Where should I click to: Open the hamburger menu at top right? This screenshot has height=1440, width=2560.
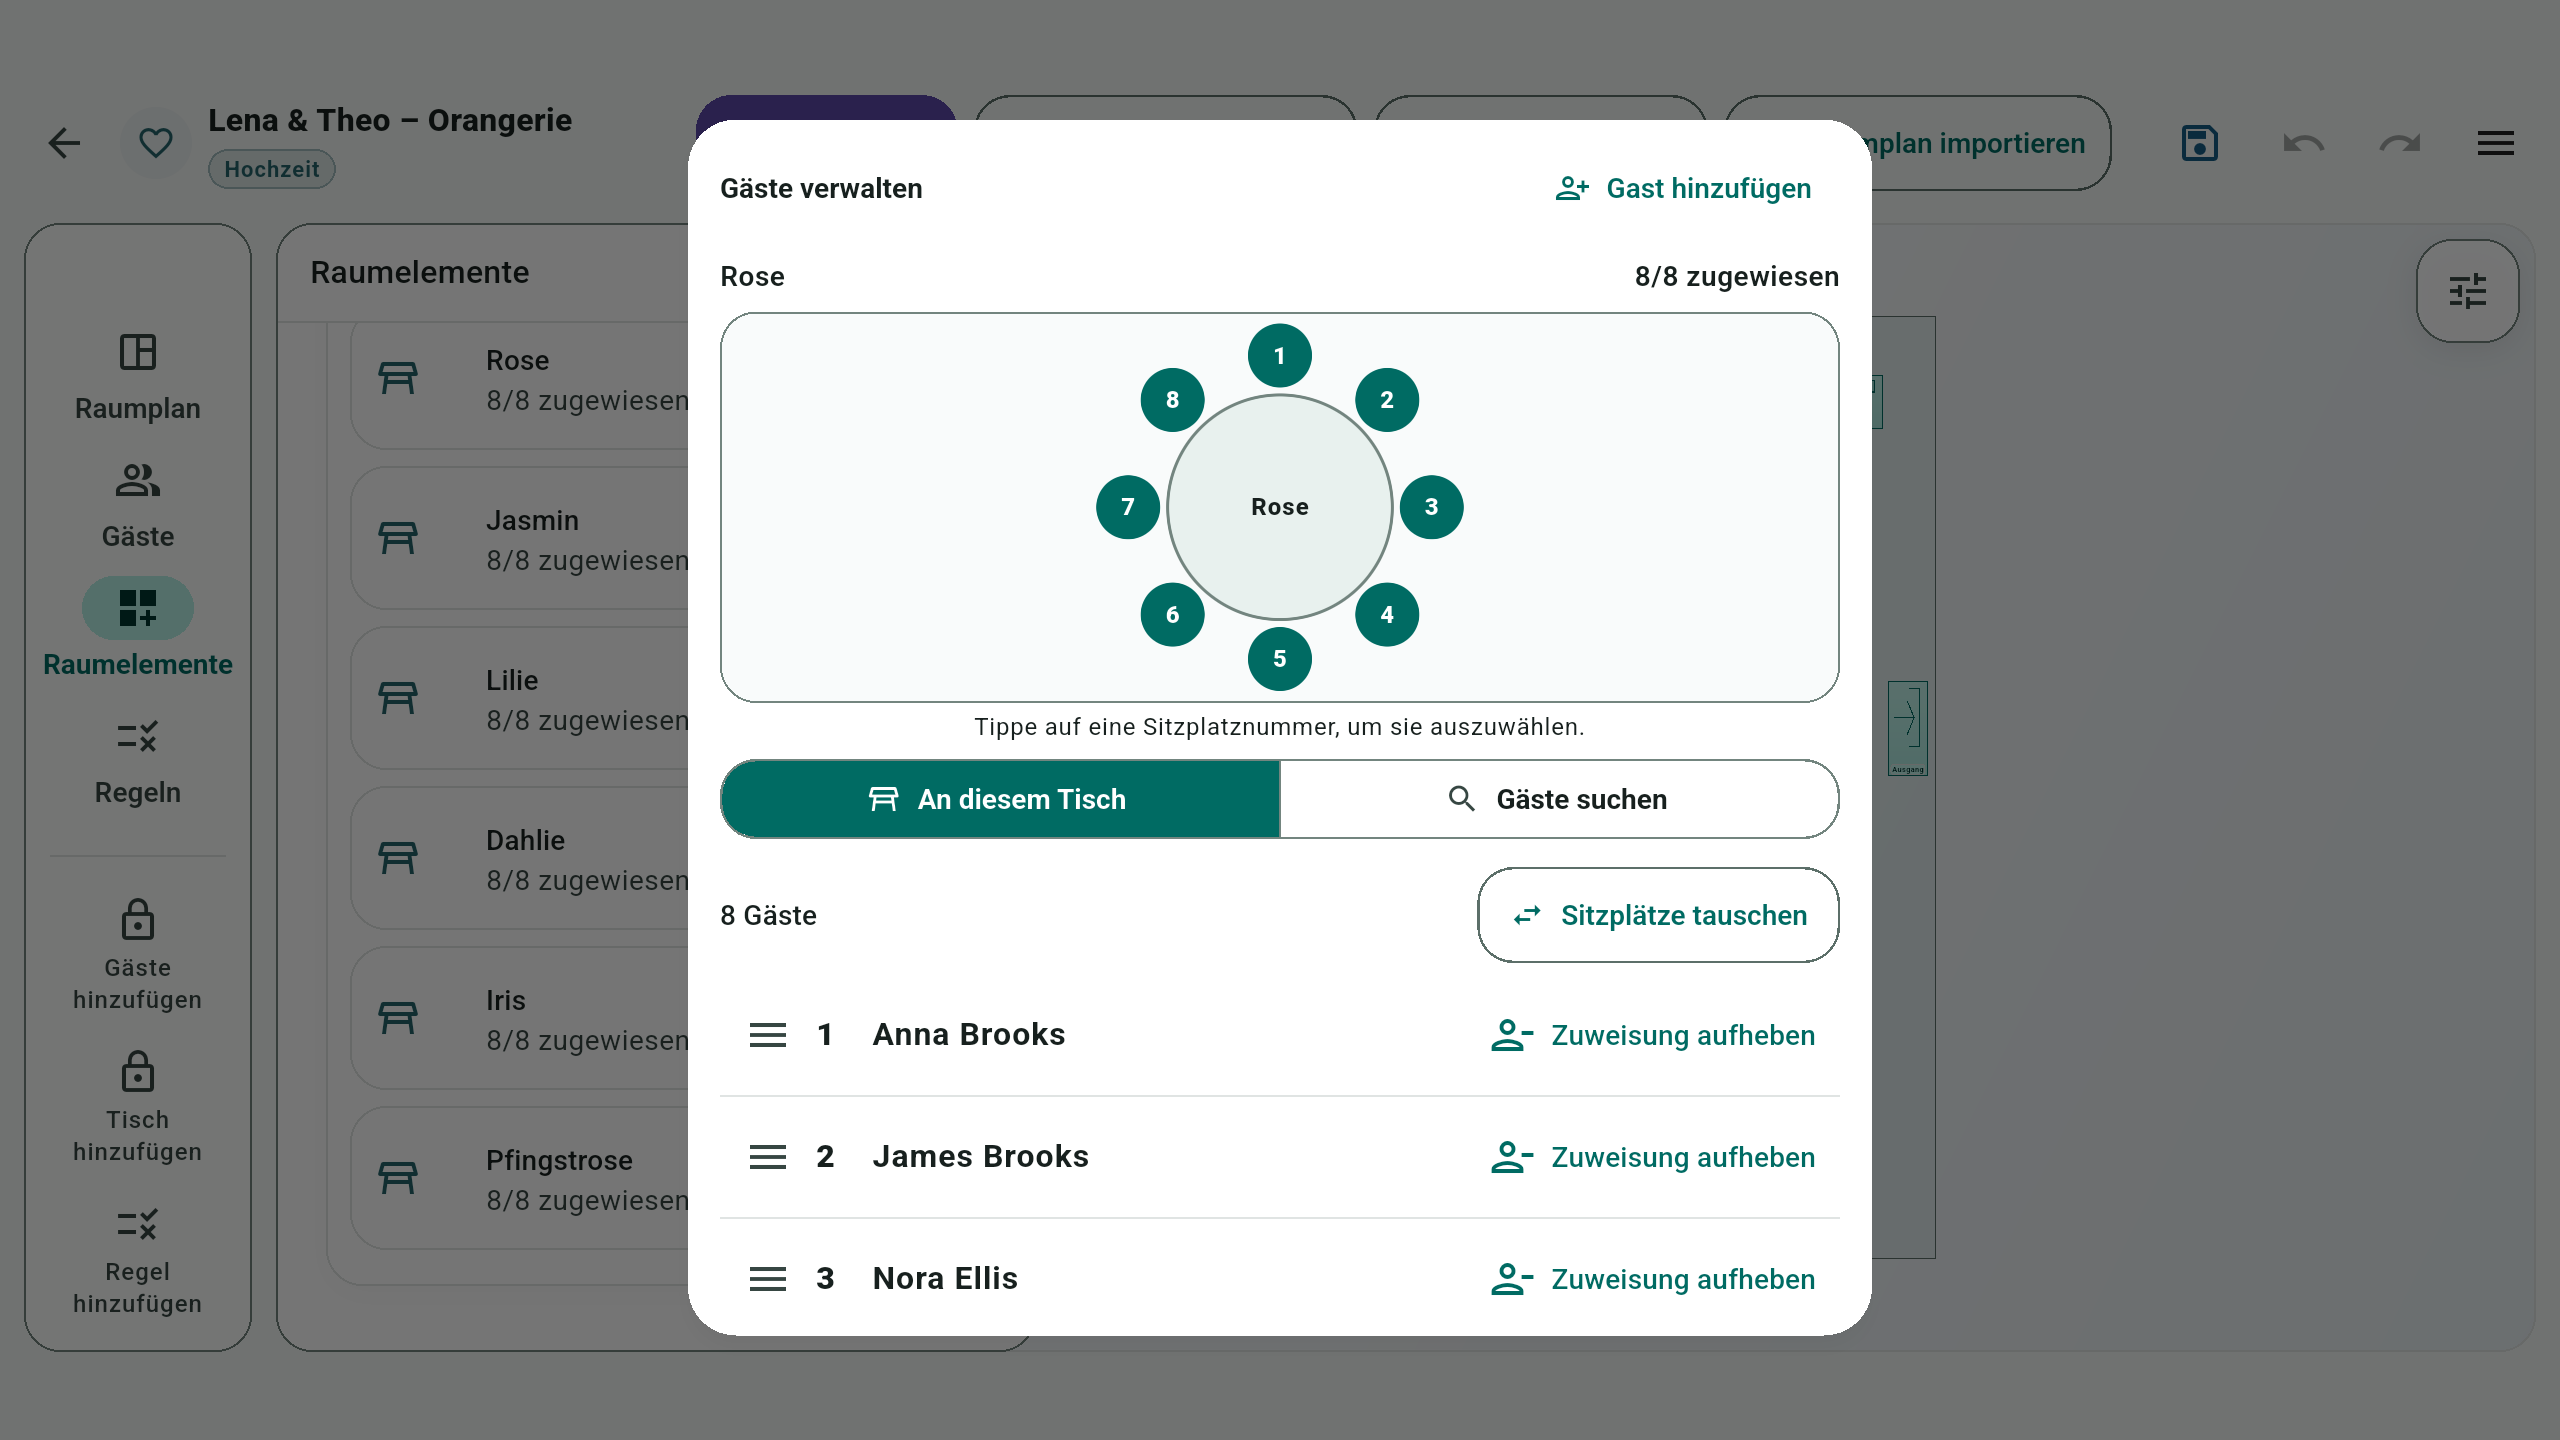tap(2496, 143)
